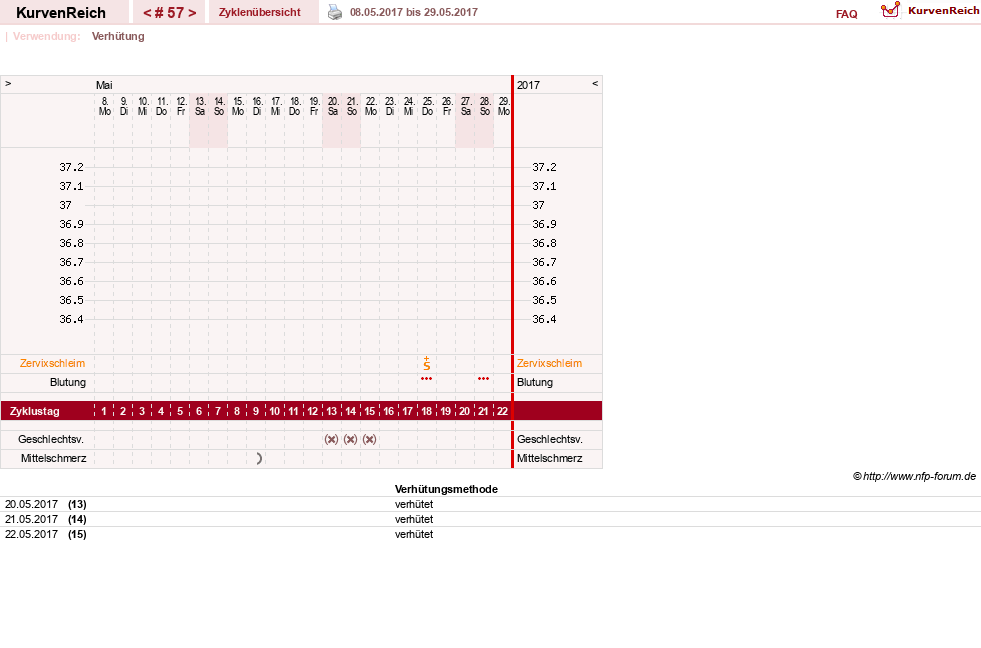Screen dimensions: 981x648
Task: Click the intercourse marker on cycle day 14
Action: click(x=350, y=439)
